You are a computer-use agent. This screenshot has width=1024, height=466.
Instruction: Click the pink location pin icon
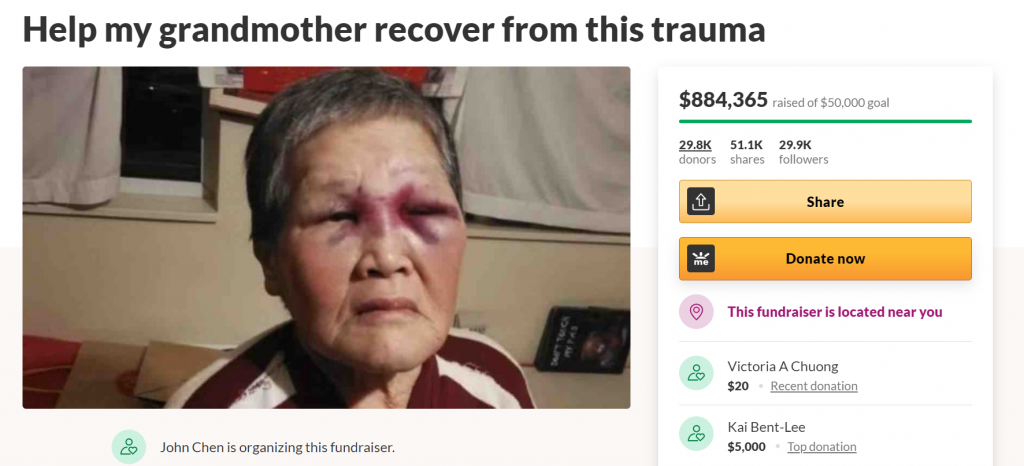pos(696,312)
